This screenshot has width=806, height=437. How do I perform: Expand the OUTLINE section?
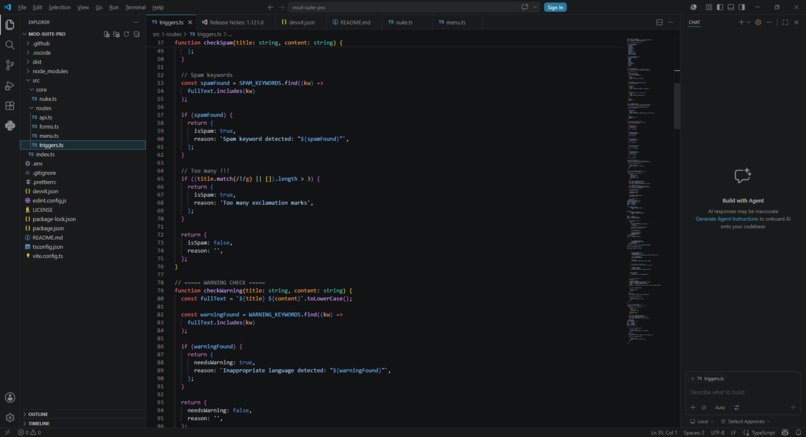[x=83, y=414]
